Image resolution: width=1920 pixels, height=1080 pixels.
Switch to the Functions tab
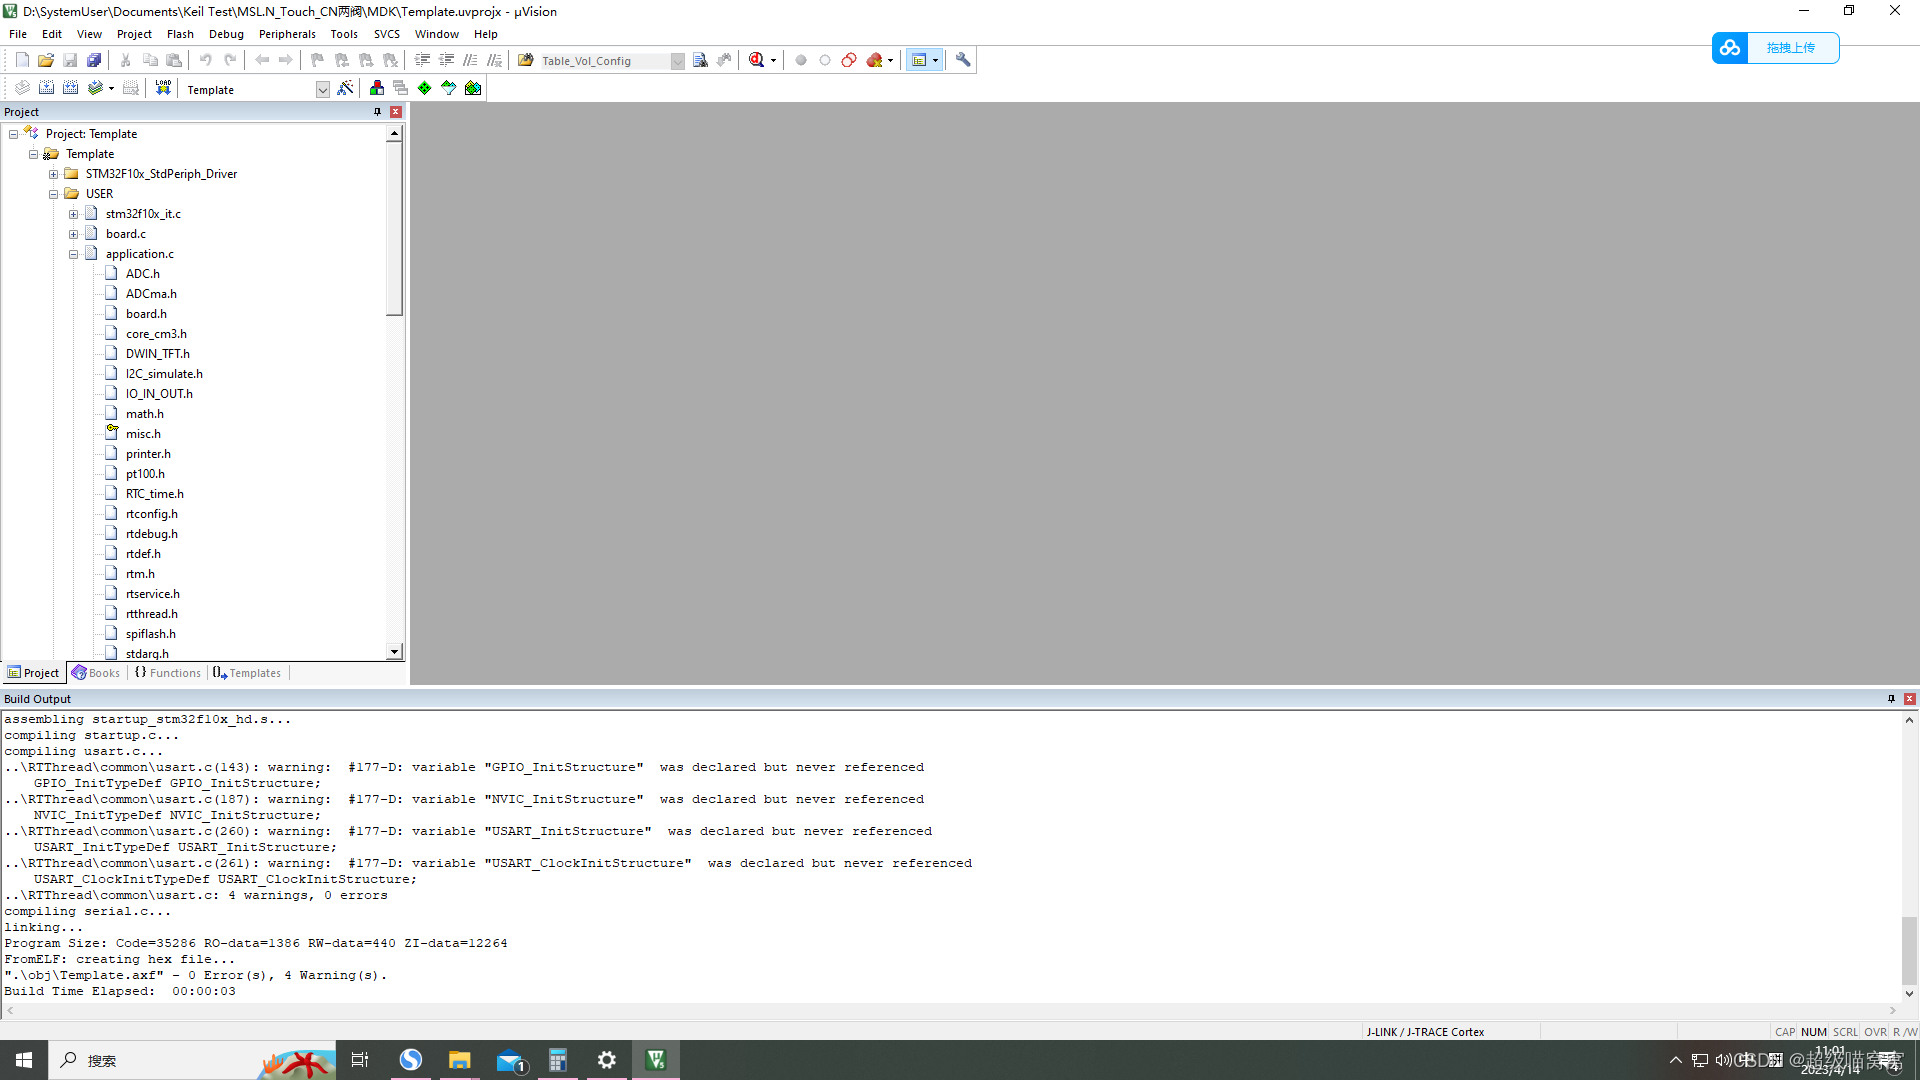tap(168, 673)
